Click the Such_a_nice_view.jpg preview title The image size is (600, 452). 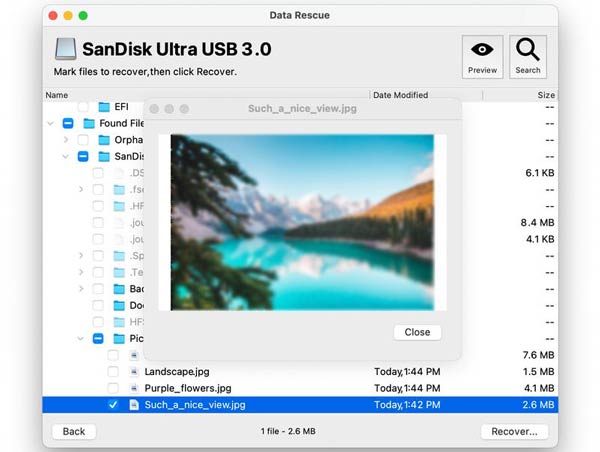(x=302, y=109)
